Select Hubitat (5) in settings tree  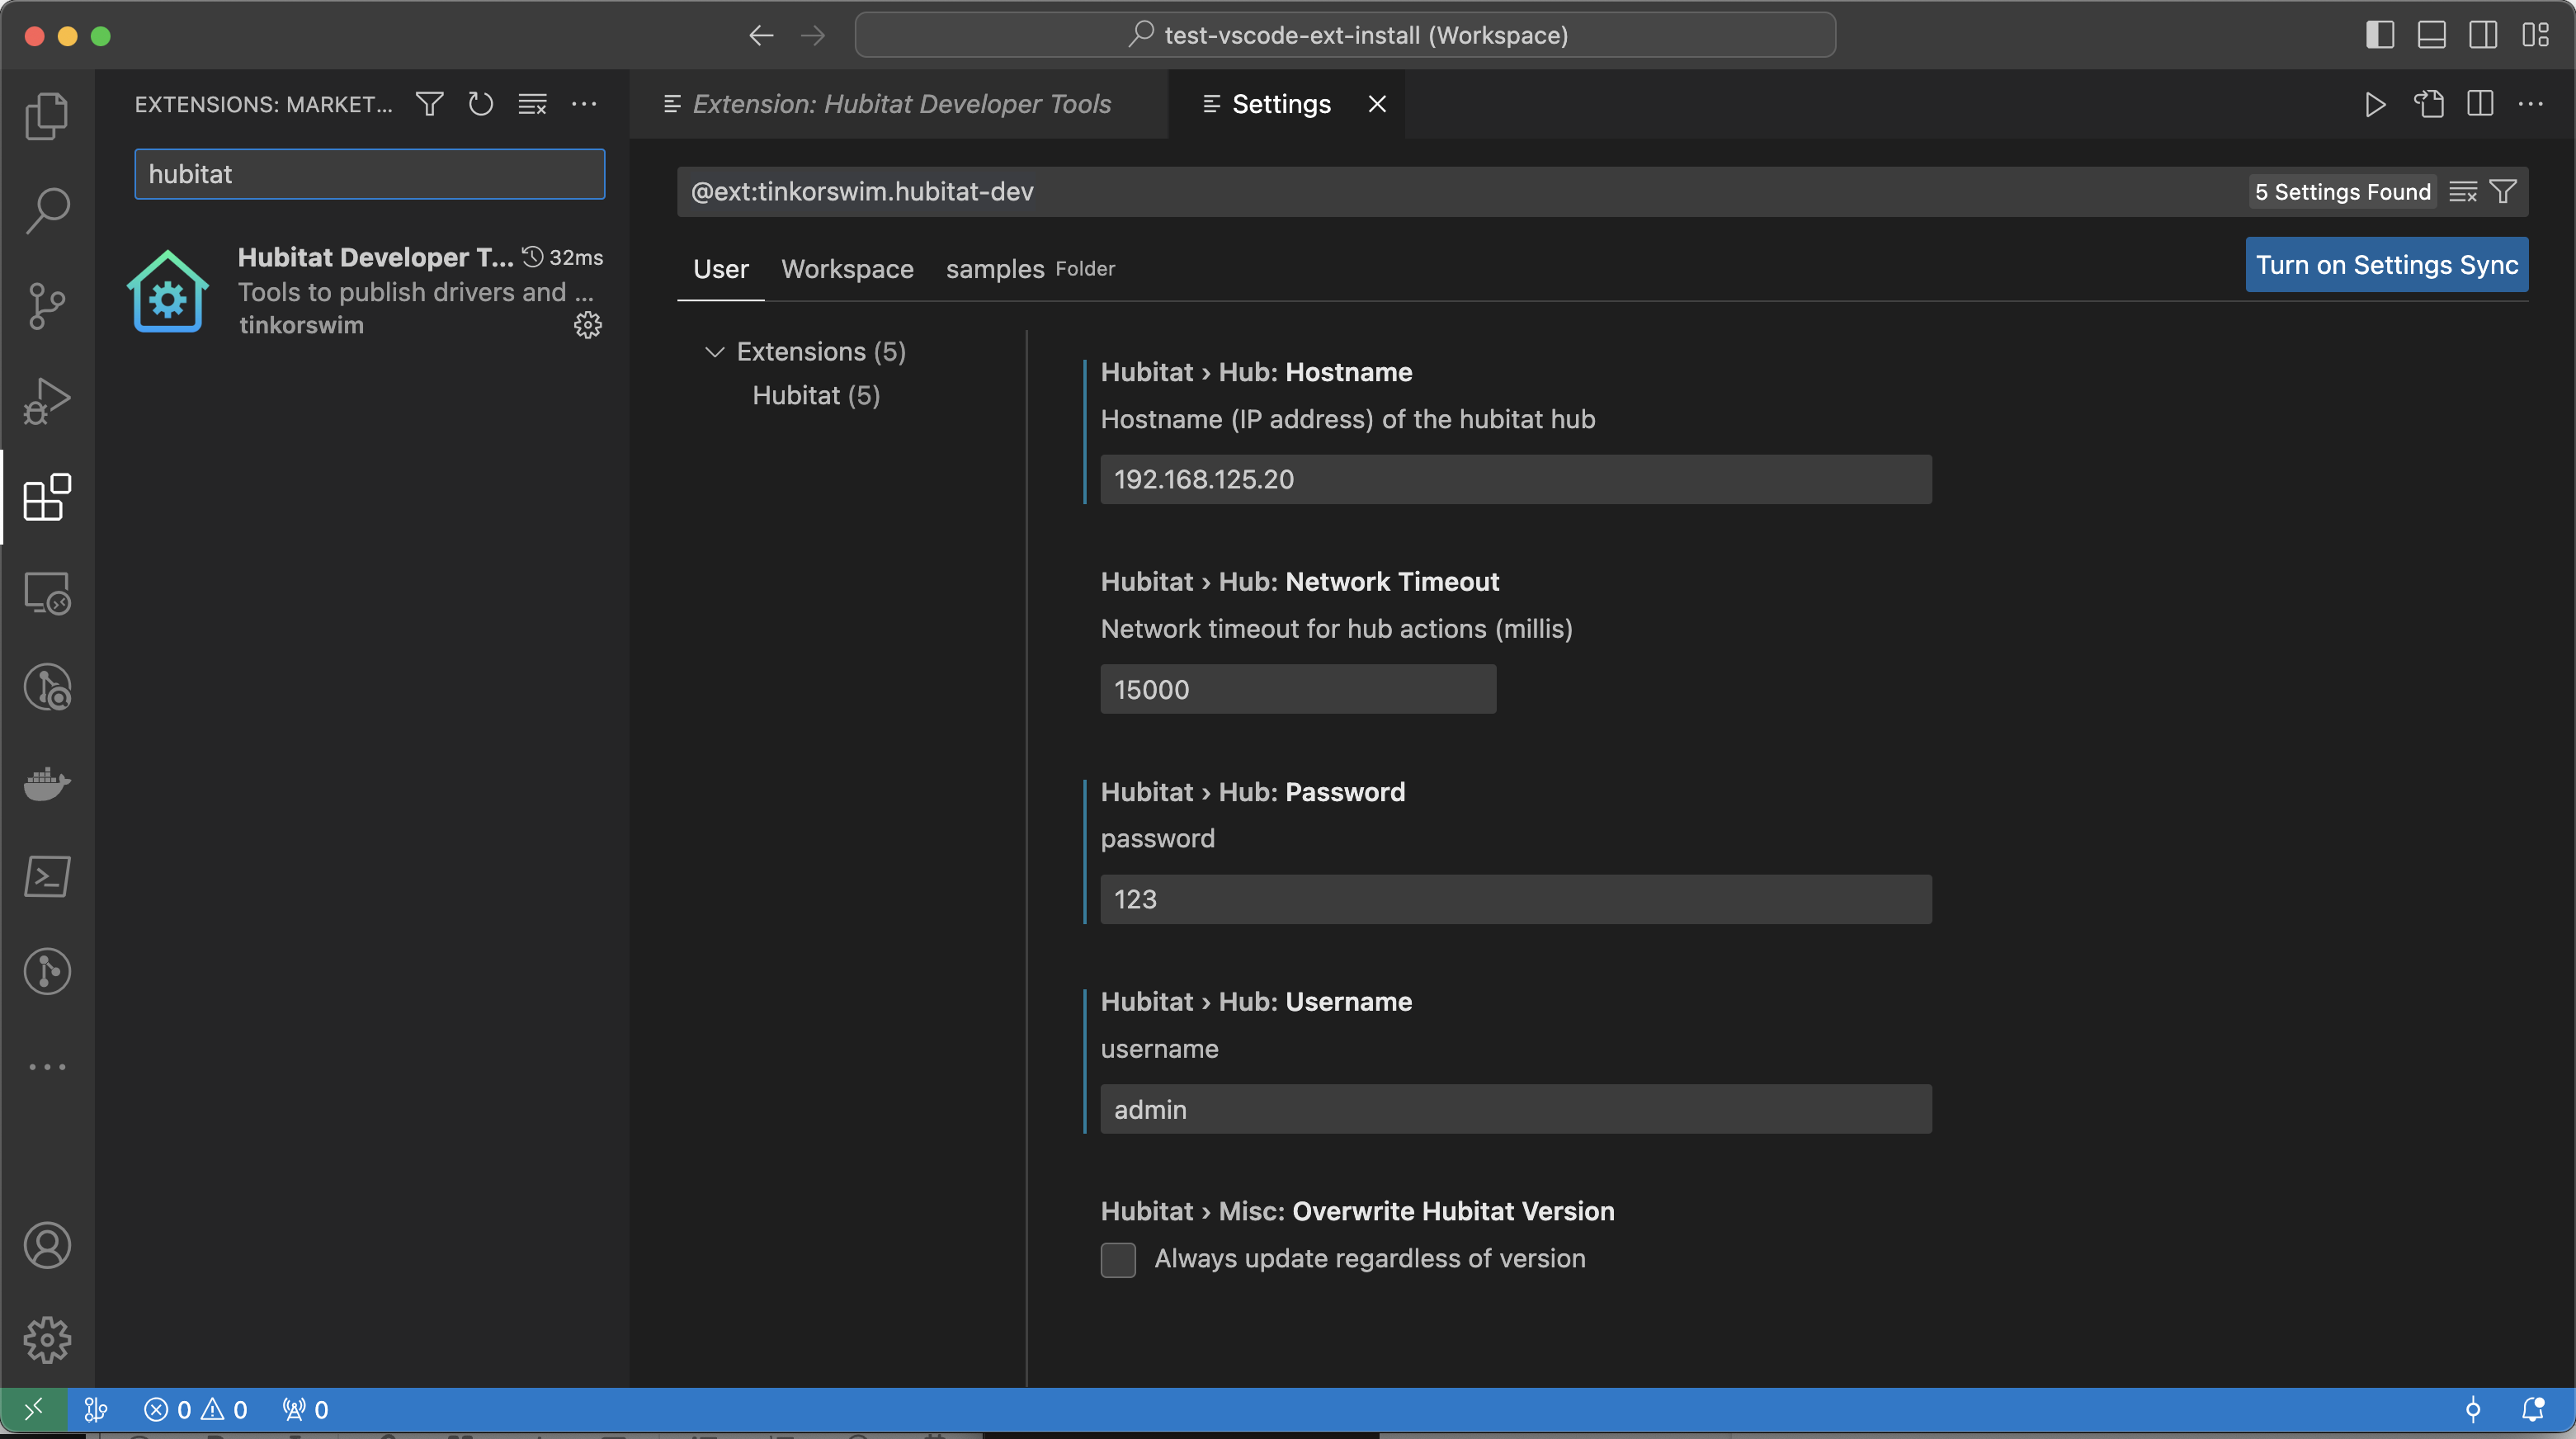coord(816,395)
